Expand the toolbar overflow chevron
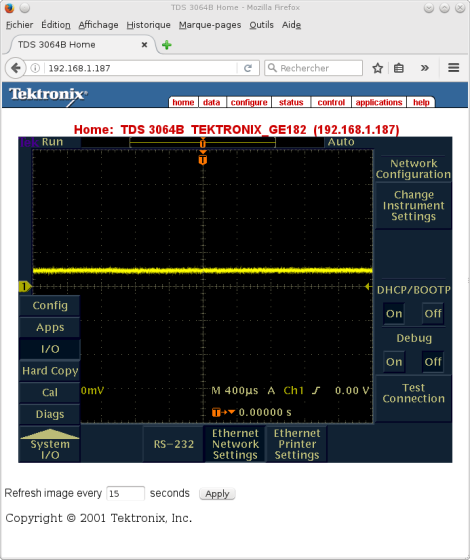The width and height of the screenshot is (470, 560). [x=425, y=68]
